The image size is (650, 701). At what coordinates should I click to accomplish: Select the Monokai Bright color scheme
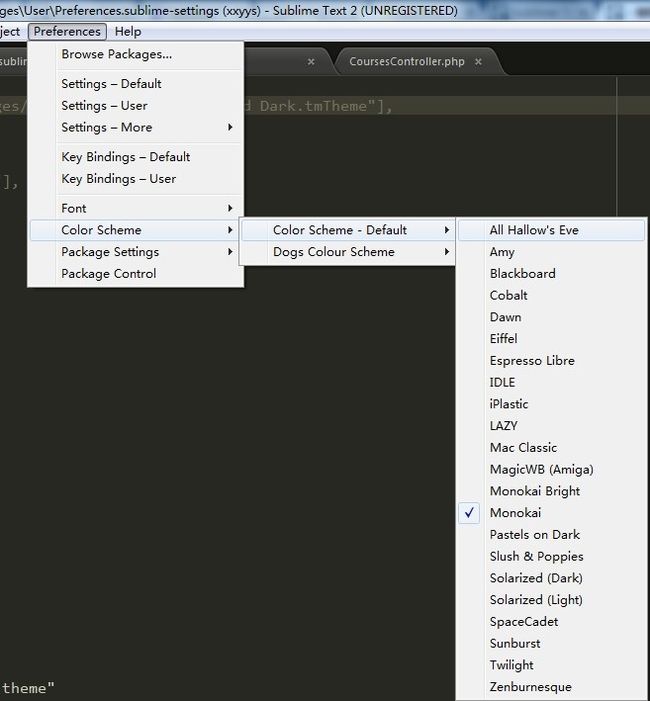coord(552,491)
